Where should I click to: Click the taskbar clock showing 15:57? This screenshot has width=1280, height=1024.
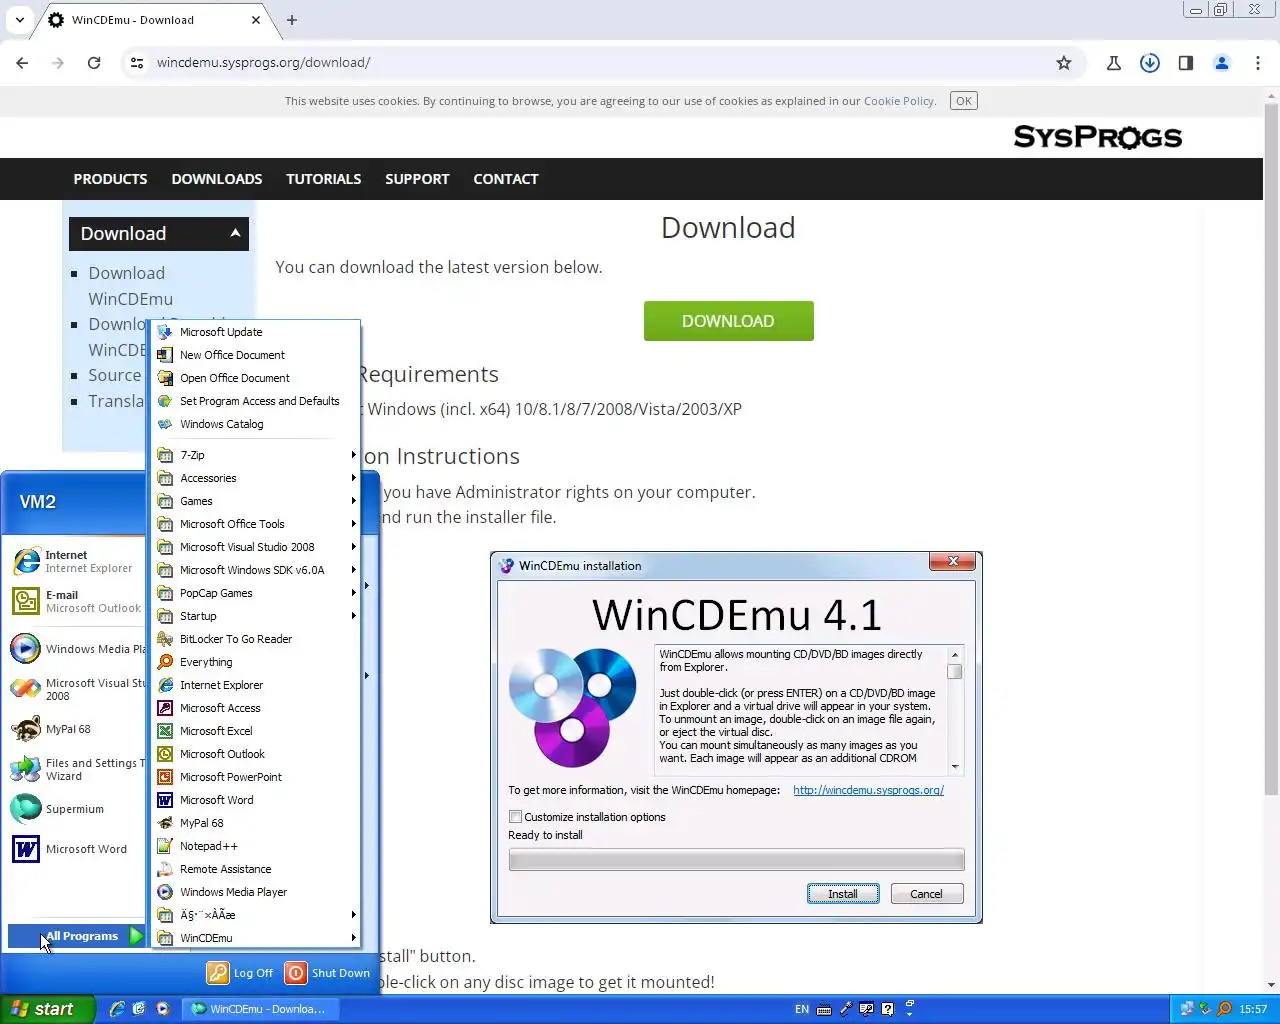click(1253, 1010)
